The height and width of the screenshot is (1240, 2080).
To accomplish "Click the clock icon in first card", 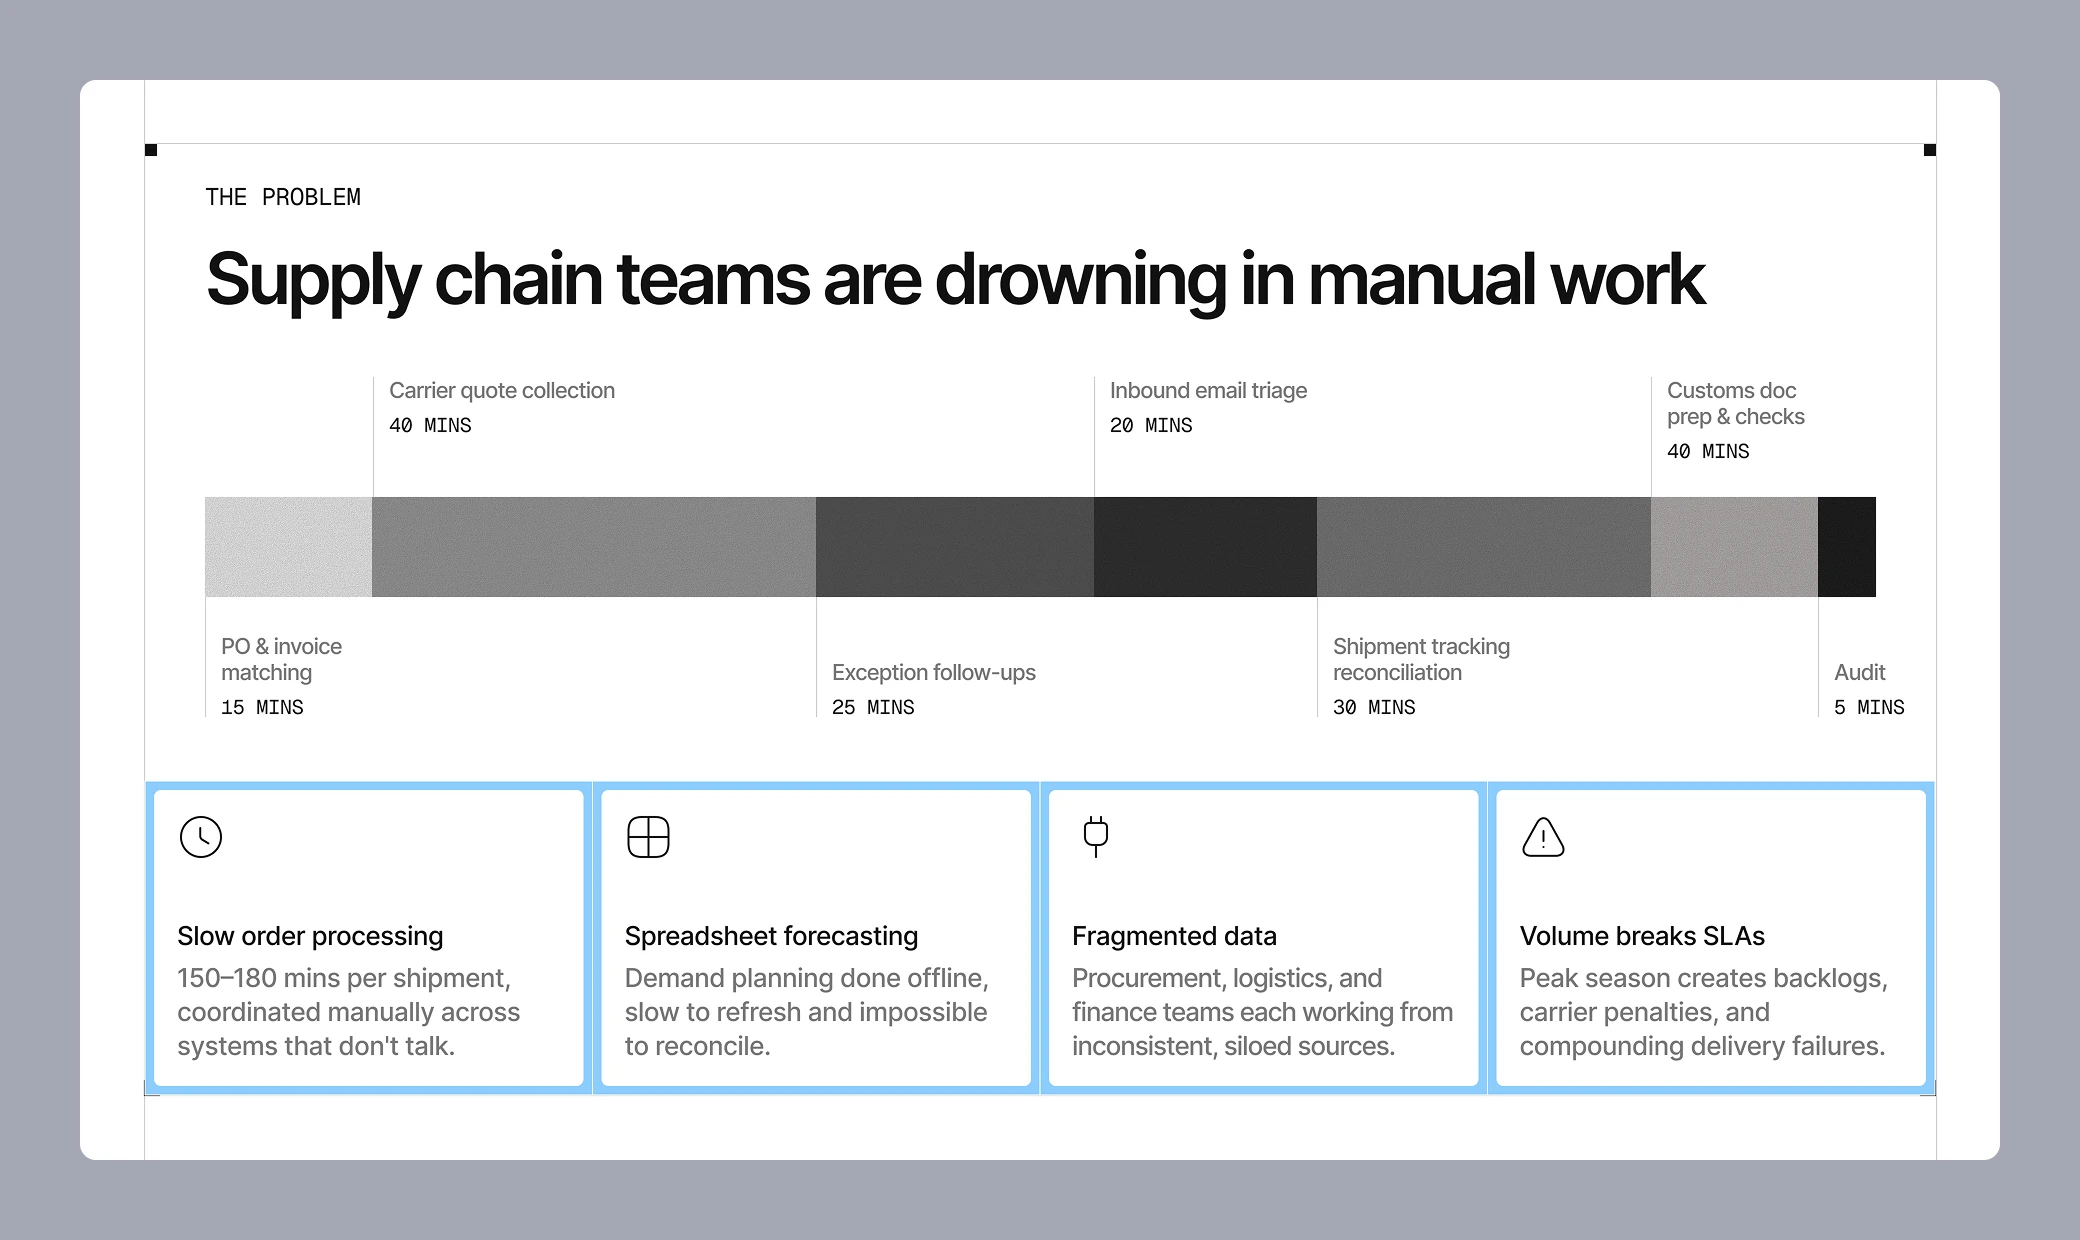I will pyautogui.click(x=201, y=837).
